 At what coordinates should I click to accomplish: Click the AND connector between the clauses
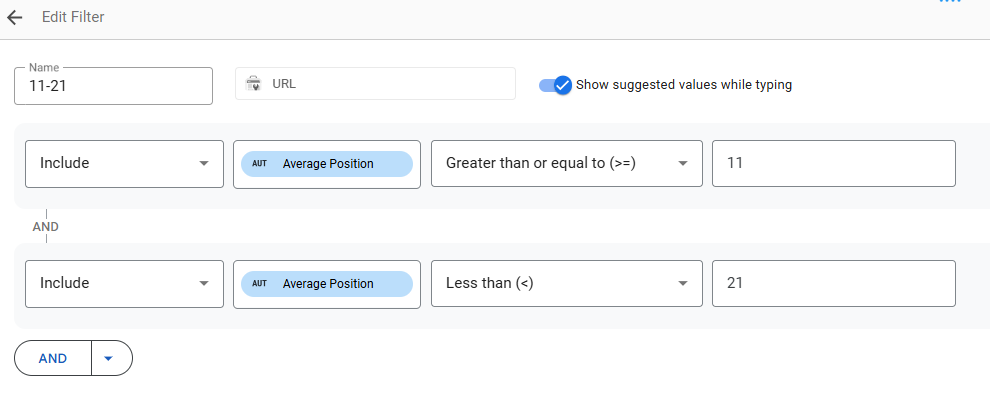[x=45, y=227]
